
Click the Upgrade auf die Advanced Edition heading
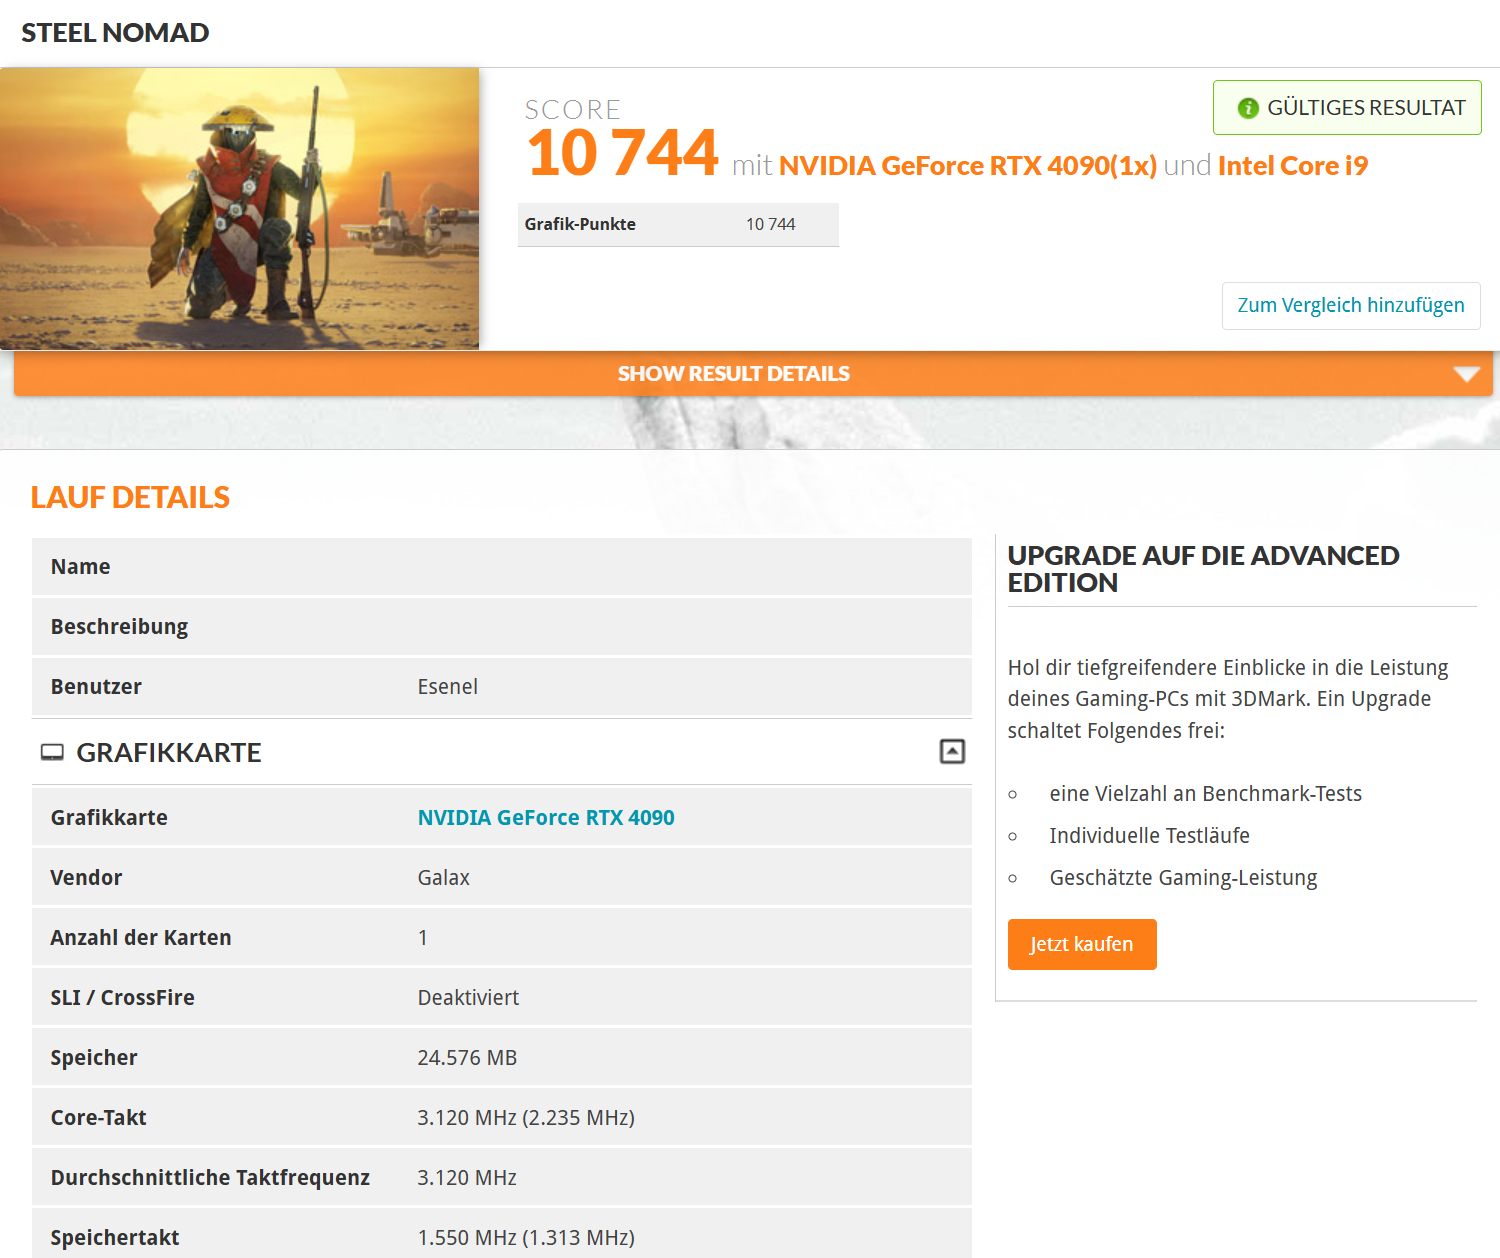click(1203, 569)
